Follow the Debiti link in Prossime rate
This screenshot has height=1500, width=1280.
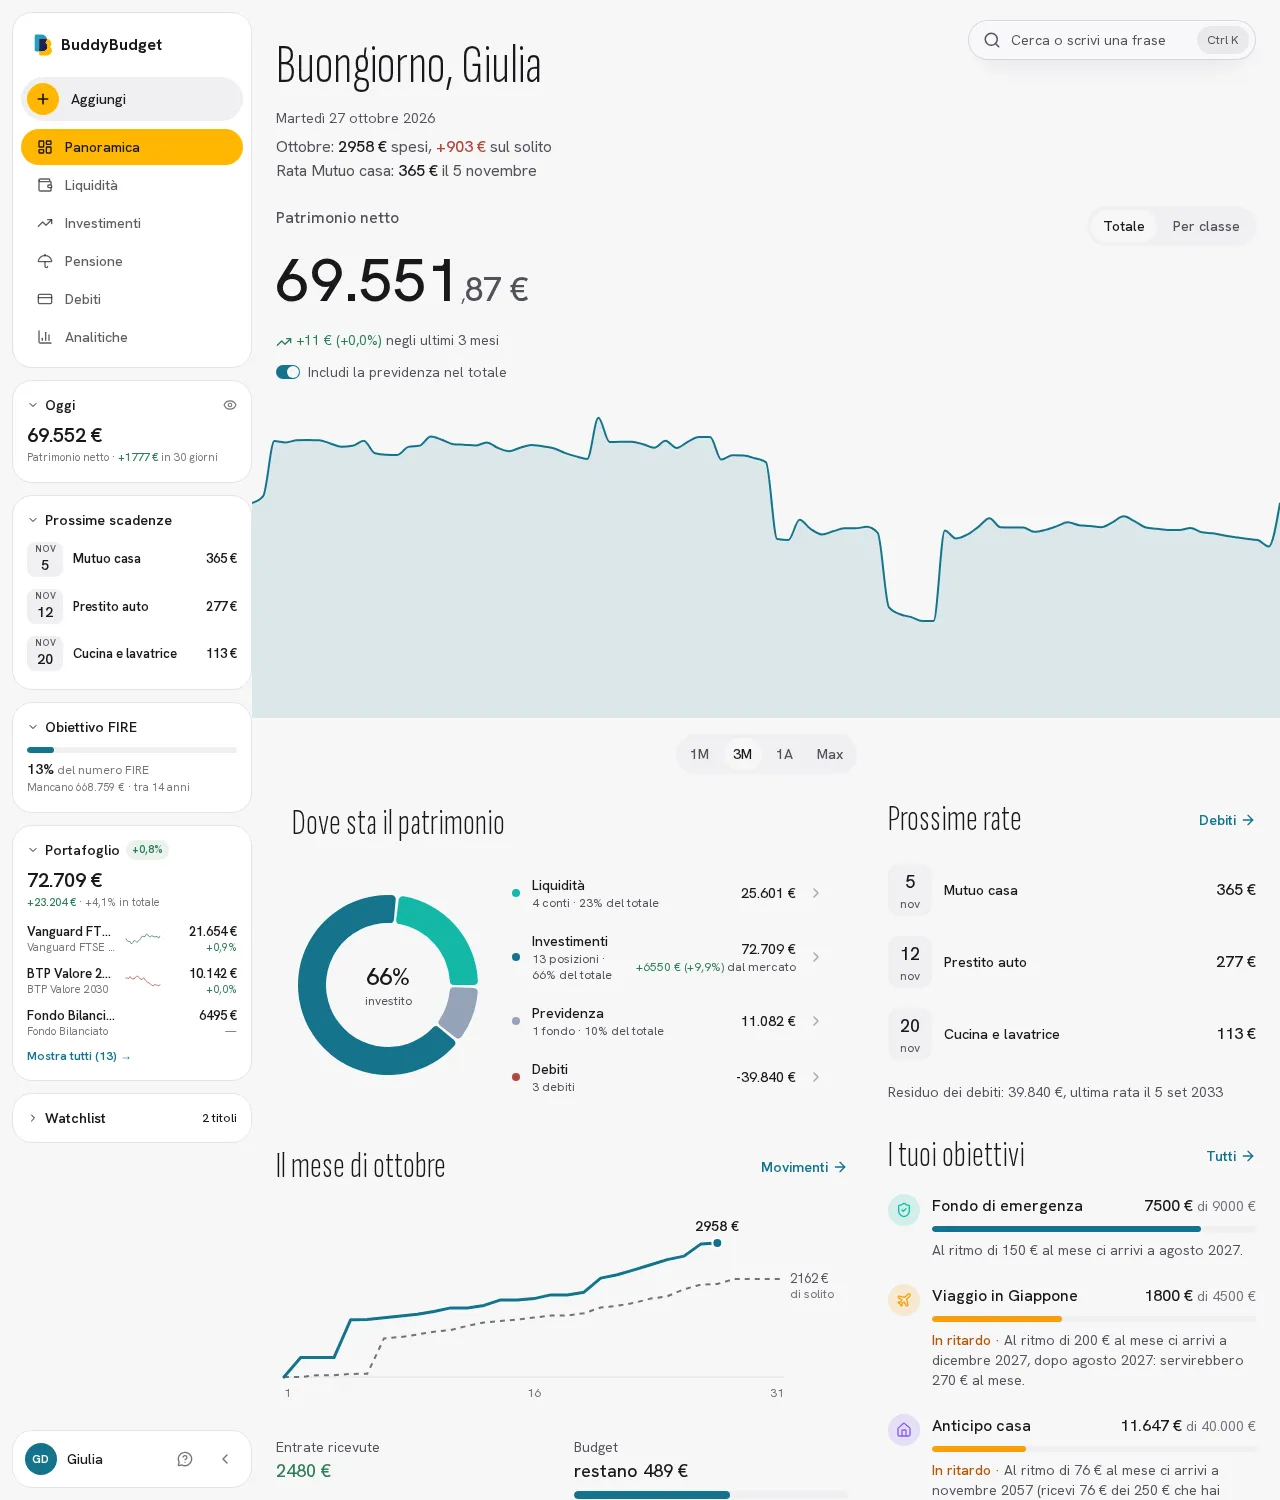(x=1226, y=820)
